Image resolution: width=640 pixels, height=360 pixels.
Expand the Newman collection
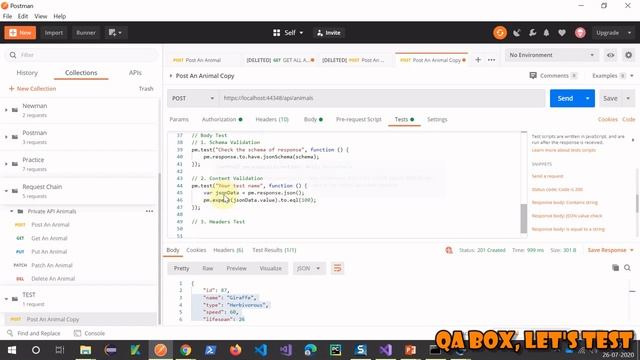(6, 110)
